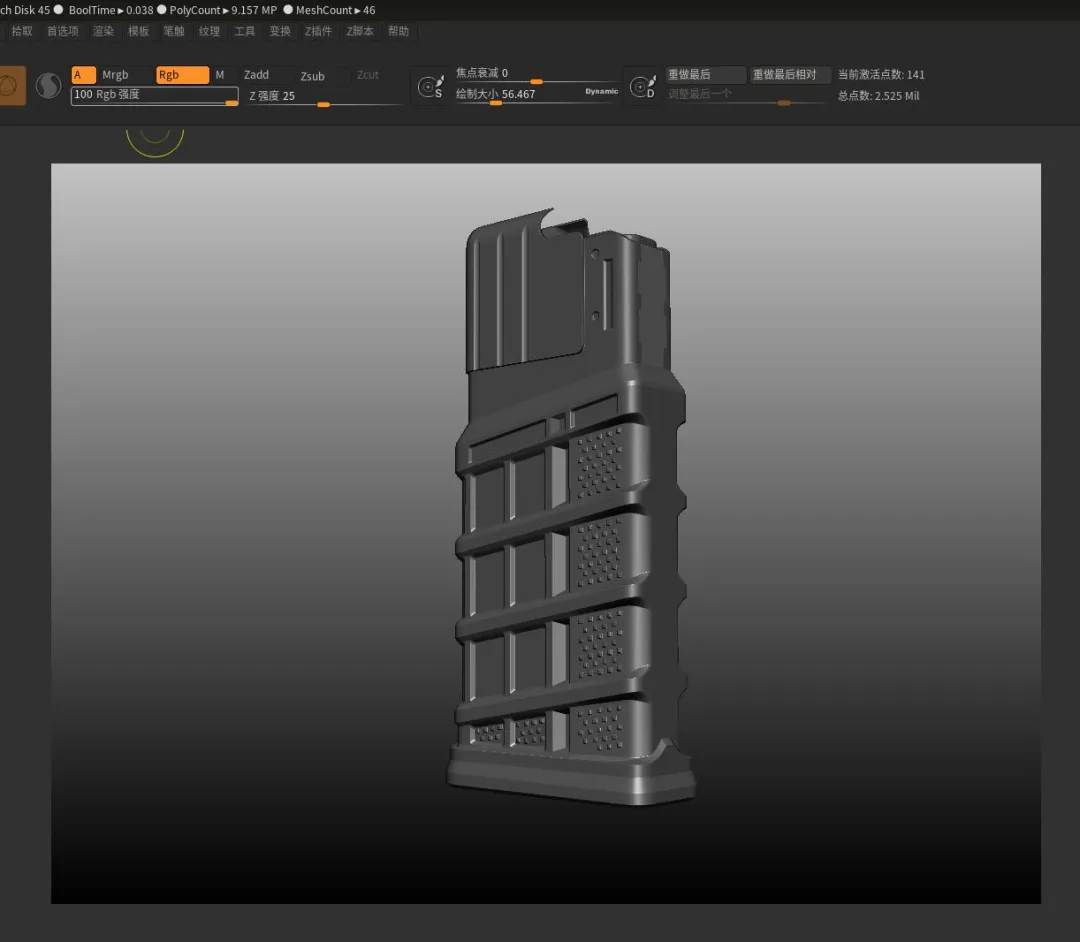Enable the M material channel
This screenshot has width=1080, height=942.
tap(220, 75)
